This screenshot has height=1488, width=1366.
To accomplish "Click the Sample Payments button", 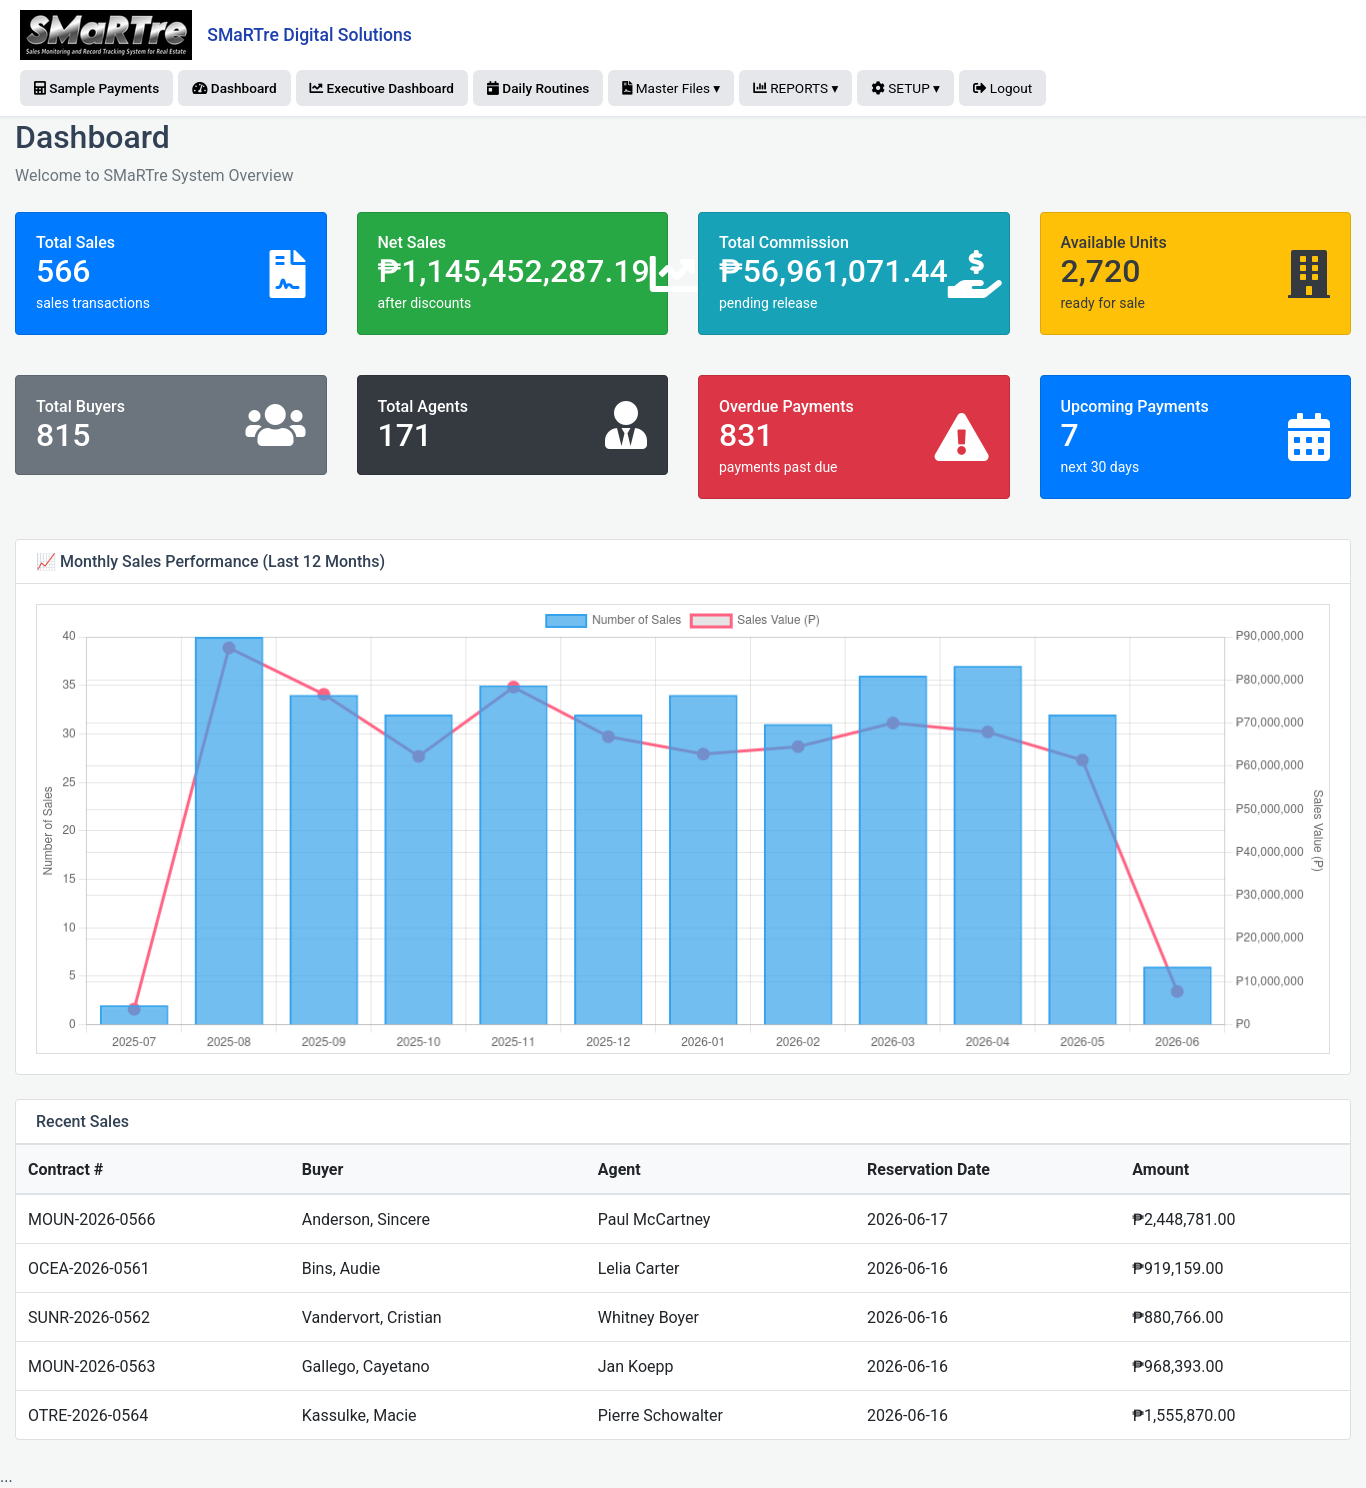I will pyautogui.click(x=96, y=88).
